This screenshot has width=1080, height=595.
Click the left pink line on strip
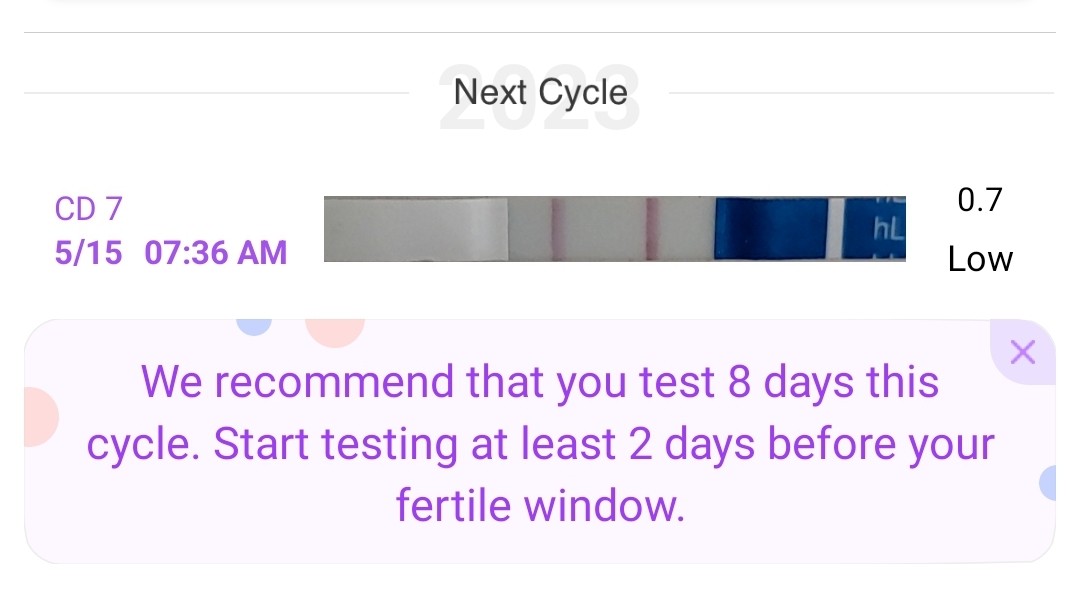coord(557,229)
